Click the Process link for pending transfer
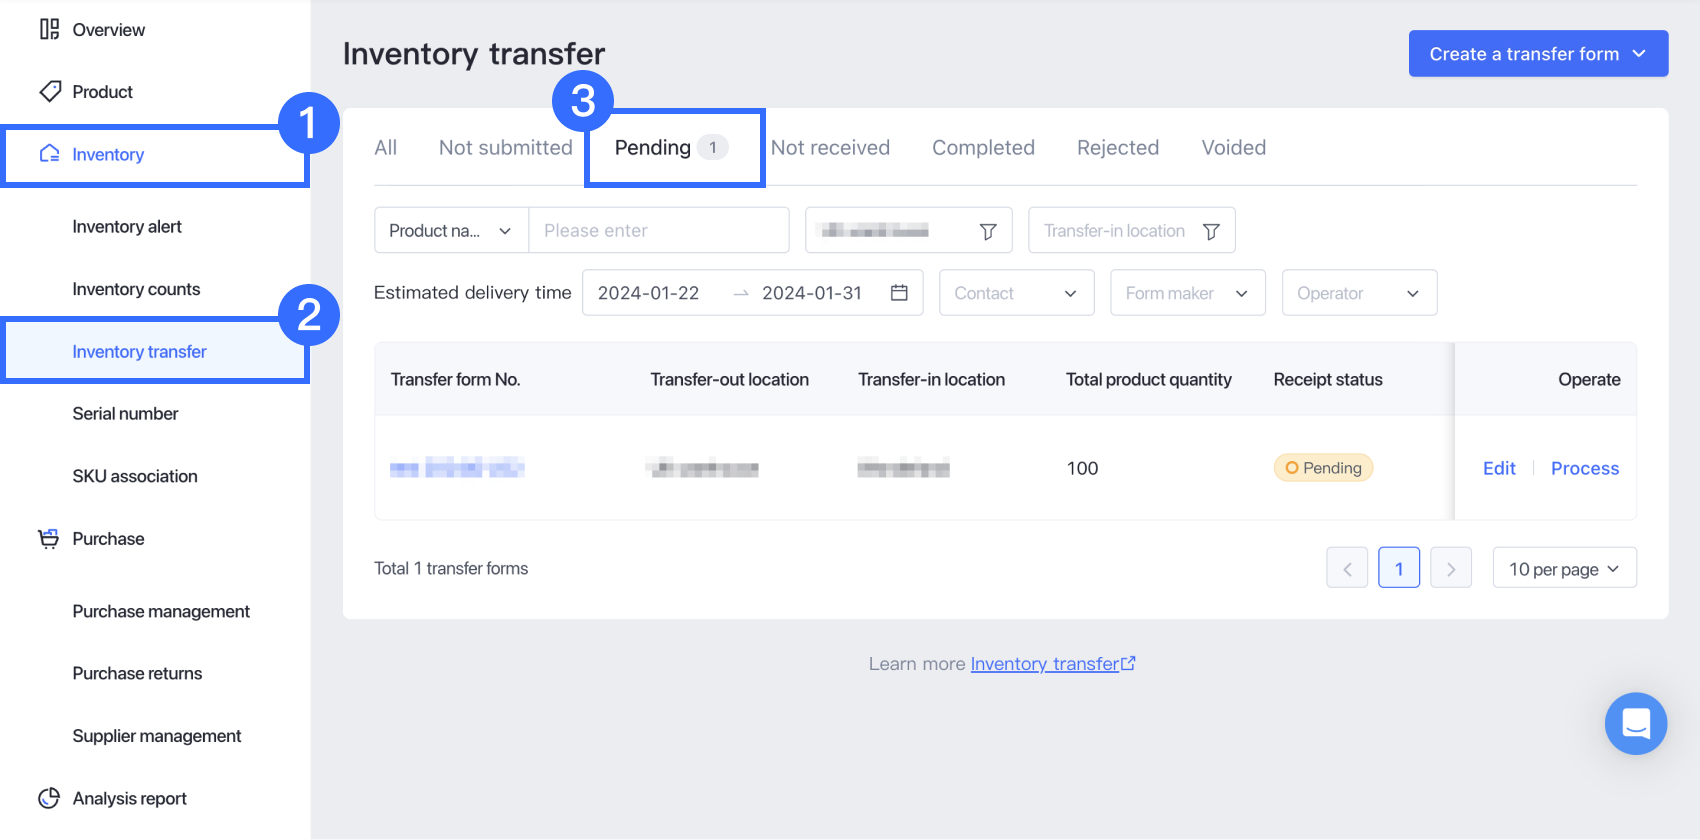The height and width of the screenshot is (840, 1700). point(1584,468)
